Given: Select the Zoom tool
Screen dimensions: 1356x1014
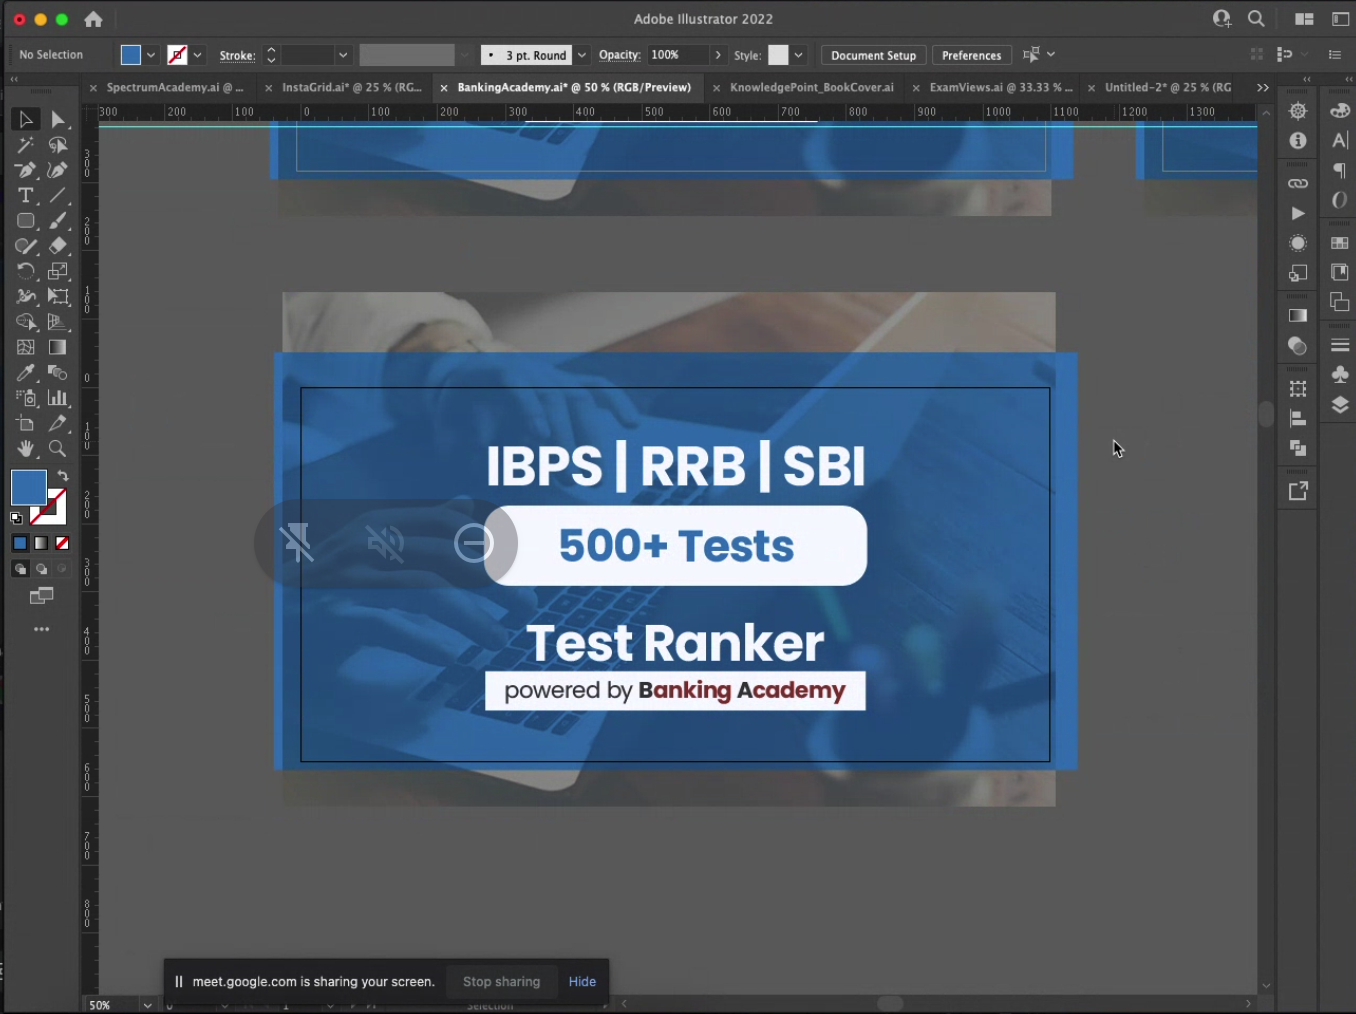Looking at the screenshot, I should pyautogui.click(x=58, y=449).
